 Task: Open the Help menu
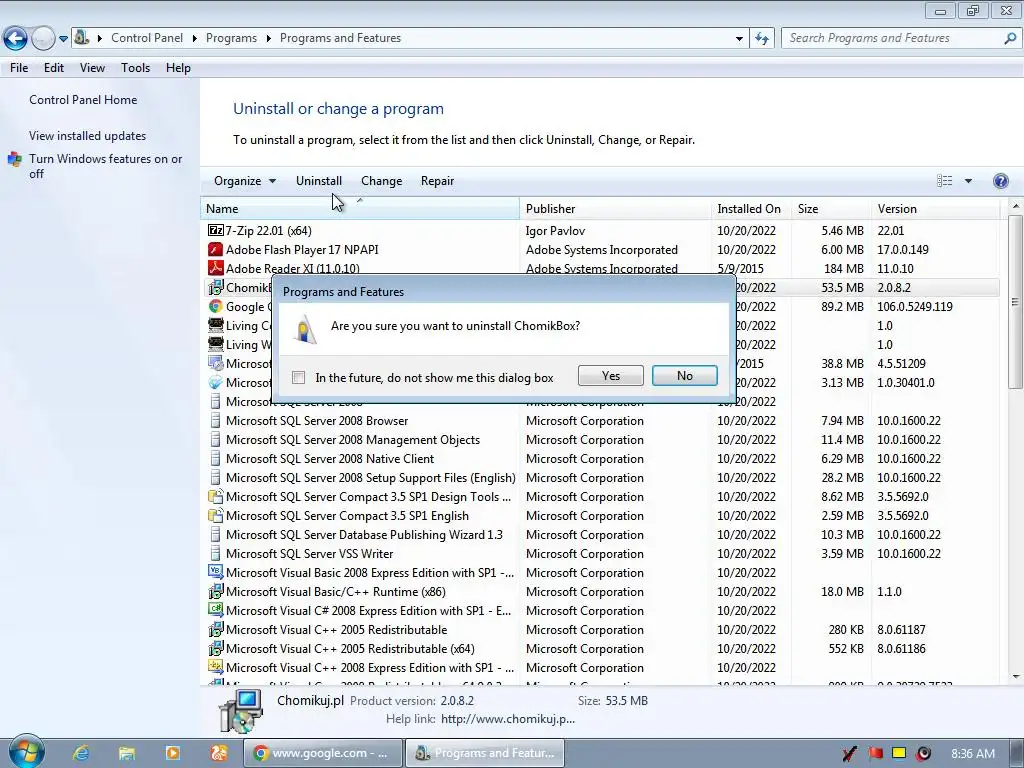click(x=178, y=68)
